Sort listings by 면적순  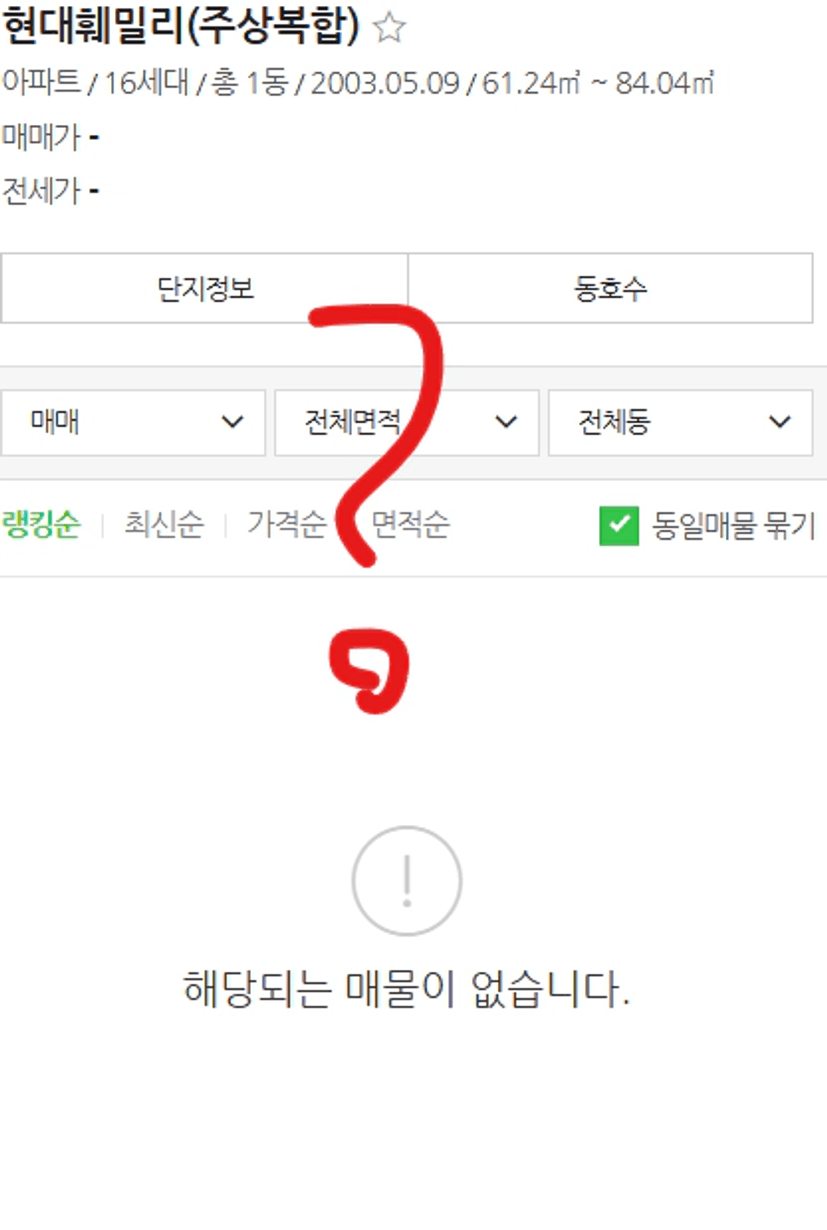(411, 524)
